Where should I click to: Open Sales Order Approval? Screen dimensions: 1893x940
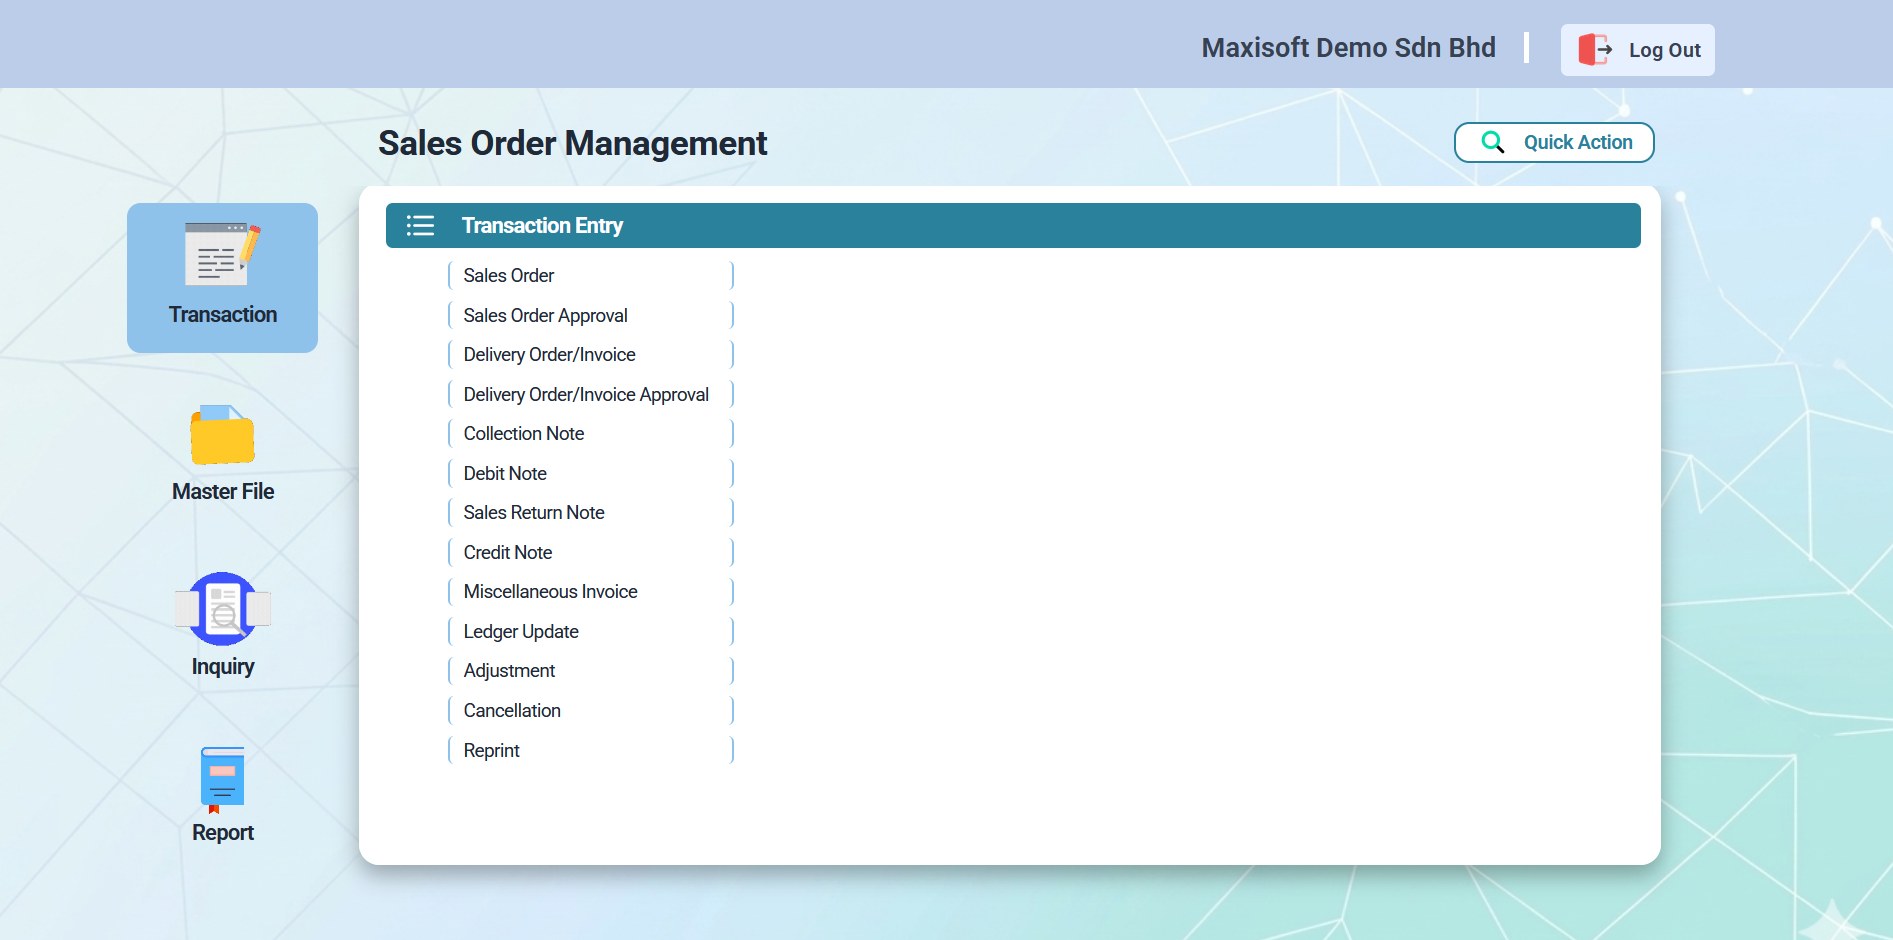(590, 315)
